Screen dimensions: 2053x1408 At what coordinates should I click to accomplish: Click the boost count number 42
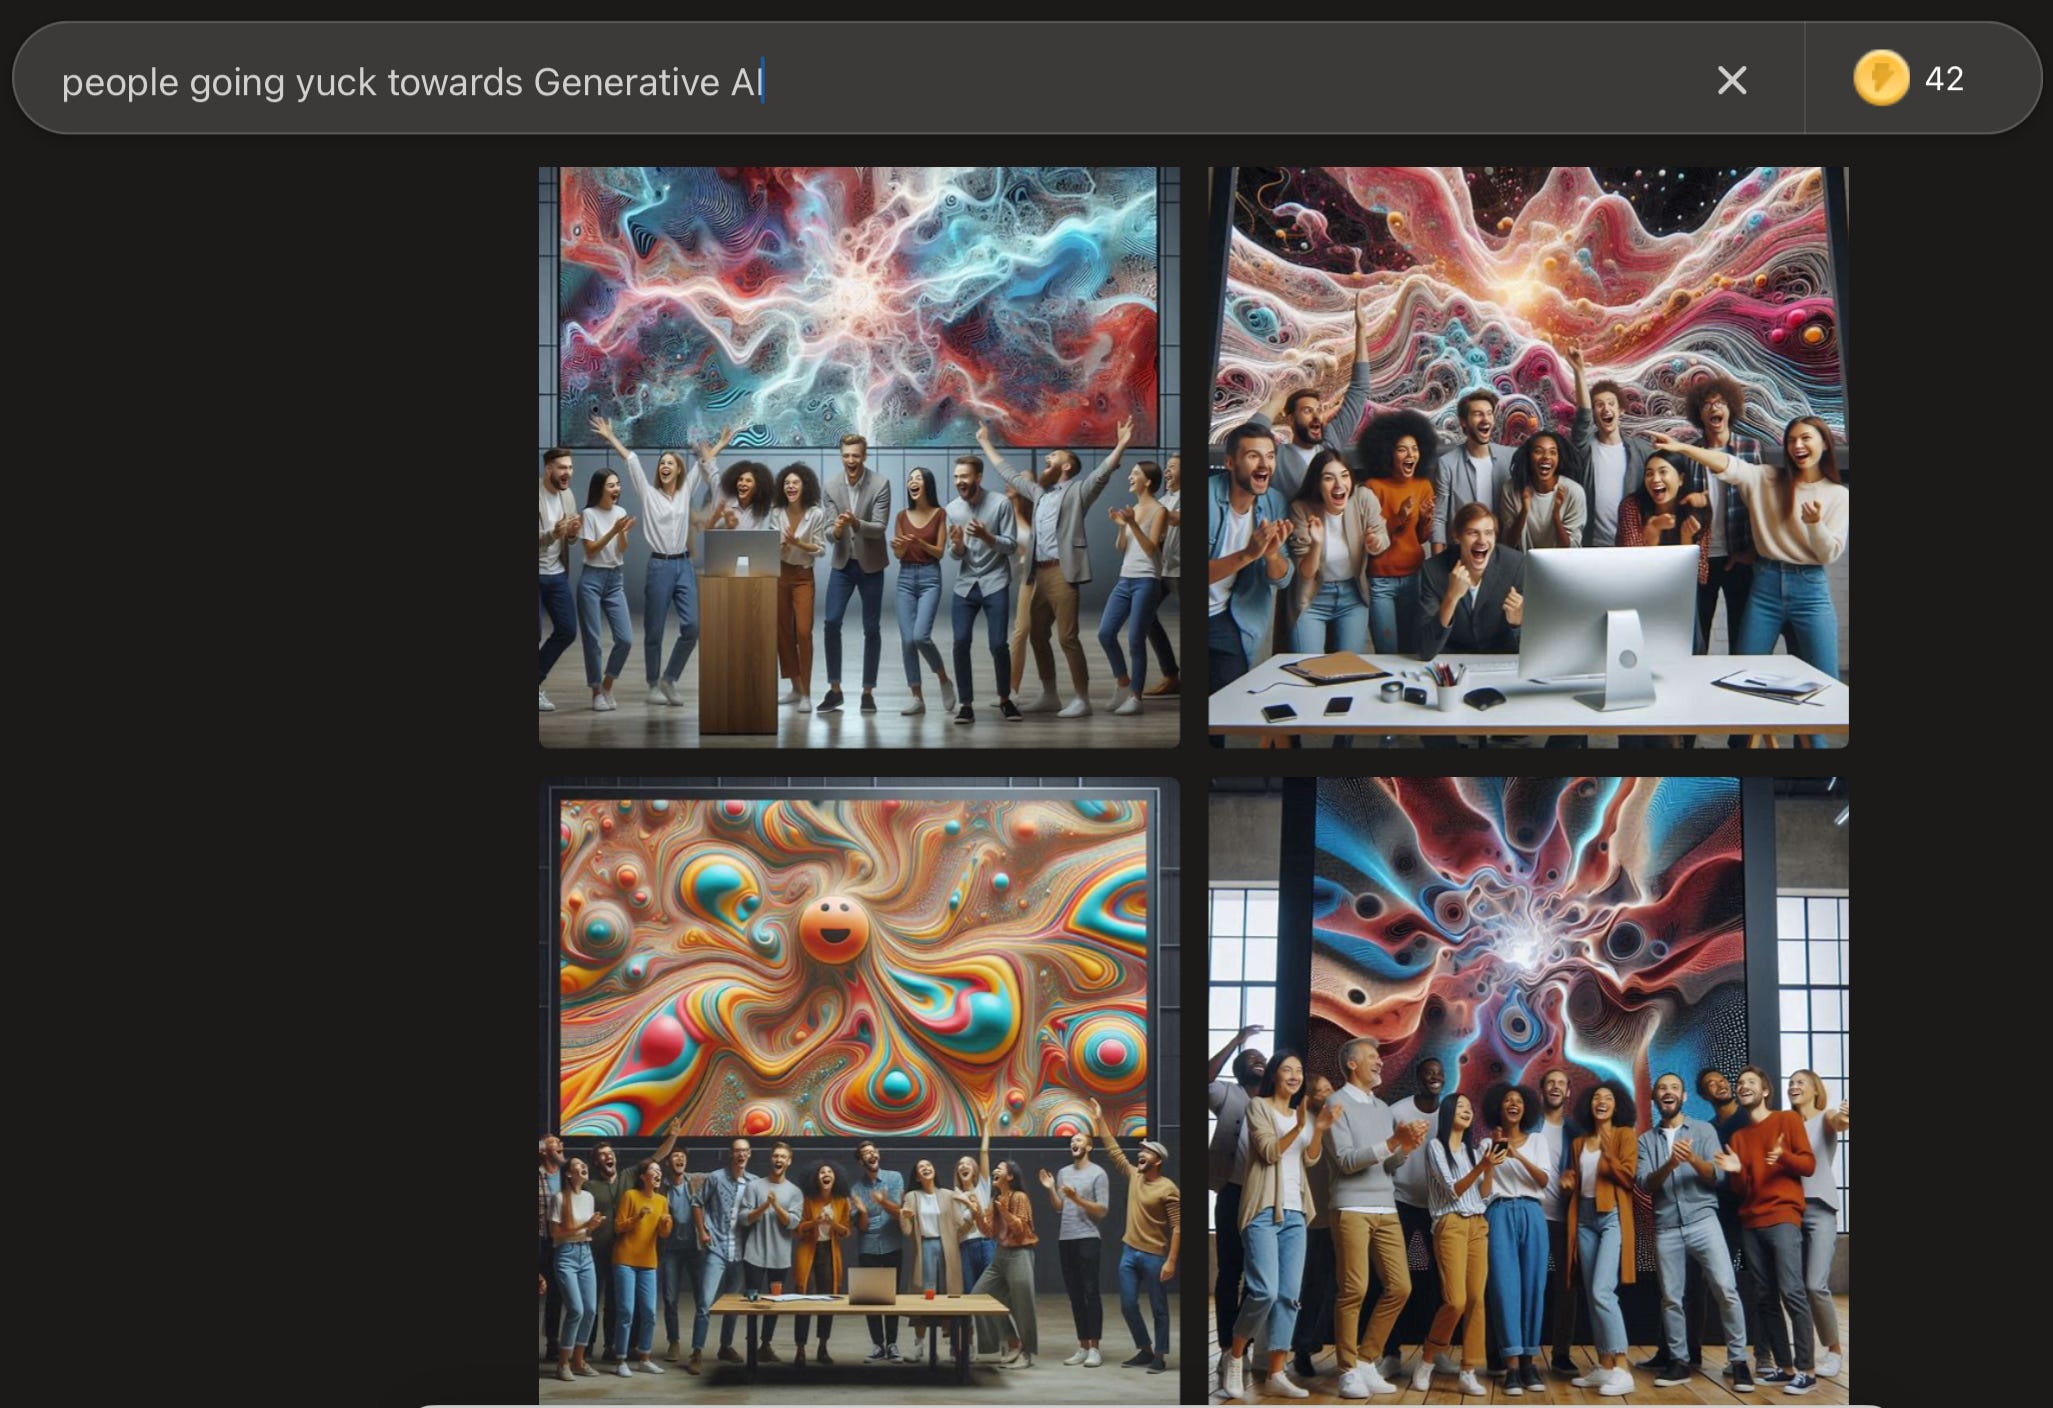click(x=1943, y=79)
